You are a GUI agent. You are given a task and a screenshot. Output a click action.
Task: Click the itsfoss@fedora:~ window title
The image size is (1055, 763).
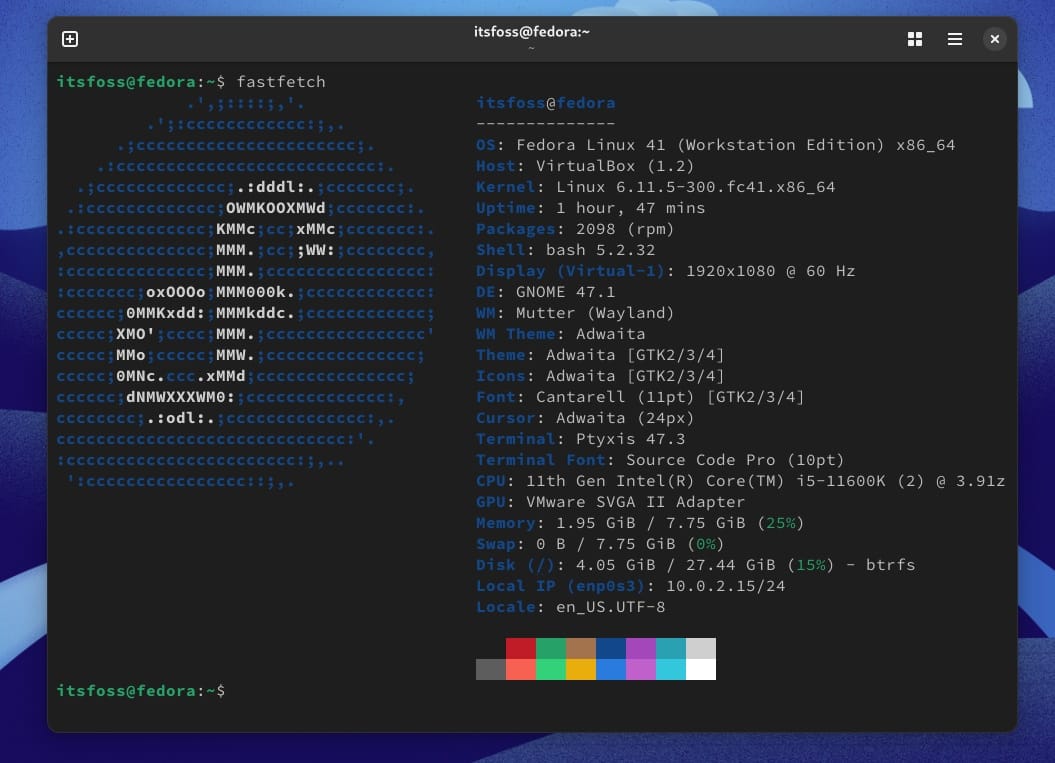click(531, 32)
